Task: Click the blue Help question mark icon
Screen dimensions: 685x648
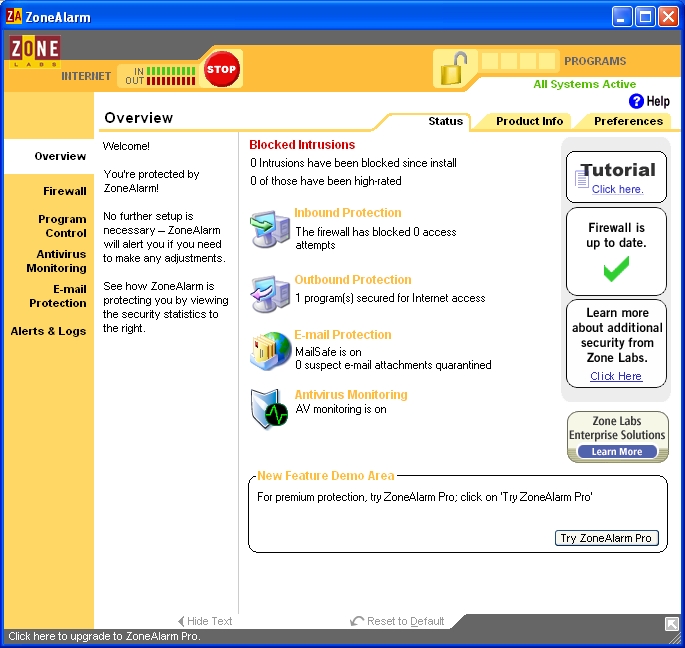Action: [636, 101]
